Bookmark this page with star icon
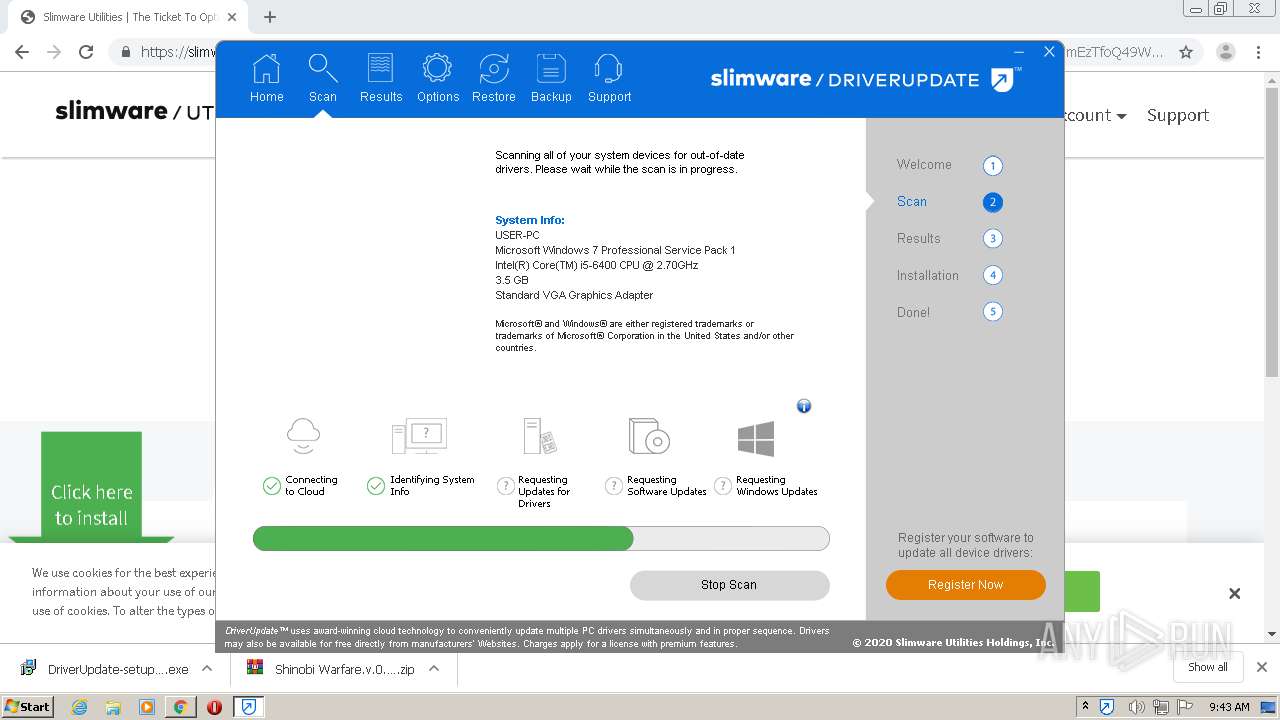 1186,52
